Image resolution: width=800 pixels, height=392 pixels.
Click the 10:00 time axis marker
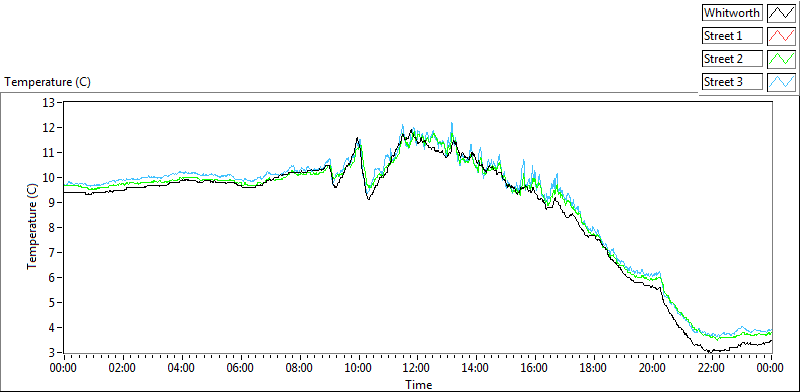(x=359, y=368)
